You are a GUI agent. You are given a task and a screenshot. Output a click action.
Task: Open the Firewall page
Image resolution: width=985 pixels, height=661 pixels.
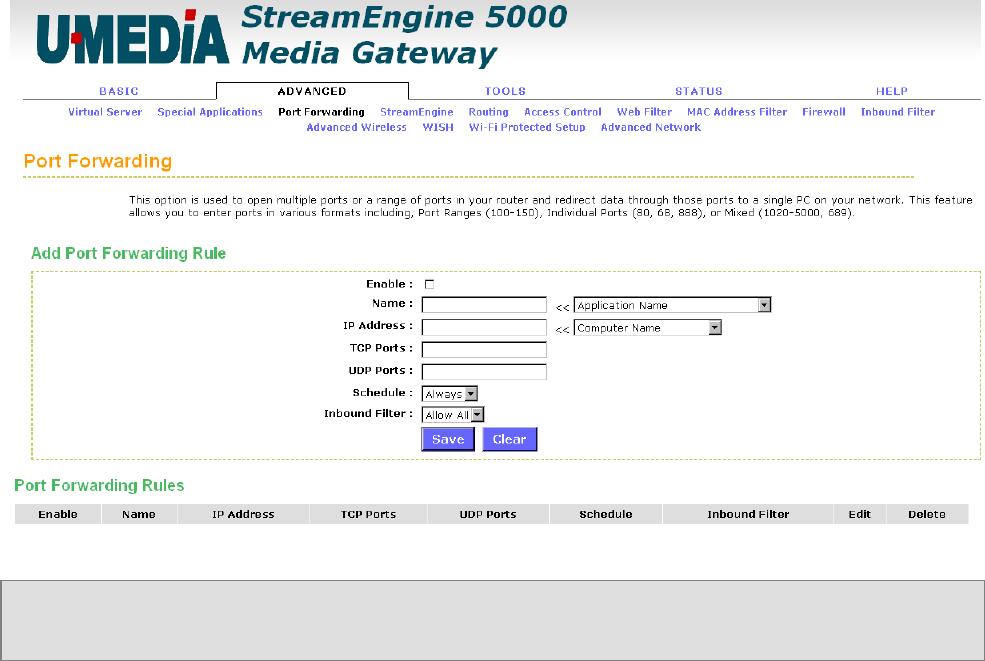click(x=824, y=112)
